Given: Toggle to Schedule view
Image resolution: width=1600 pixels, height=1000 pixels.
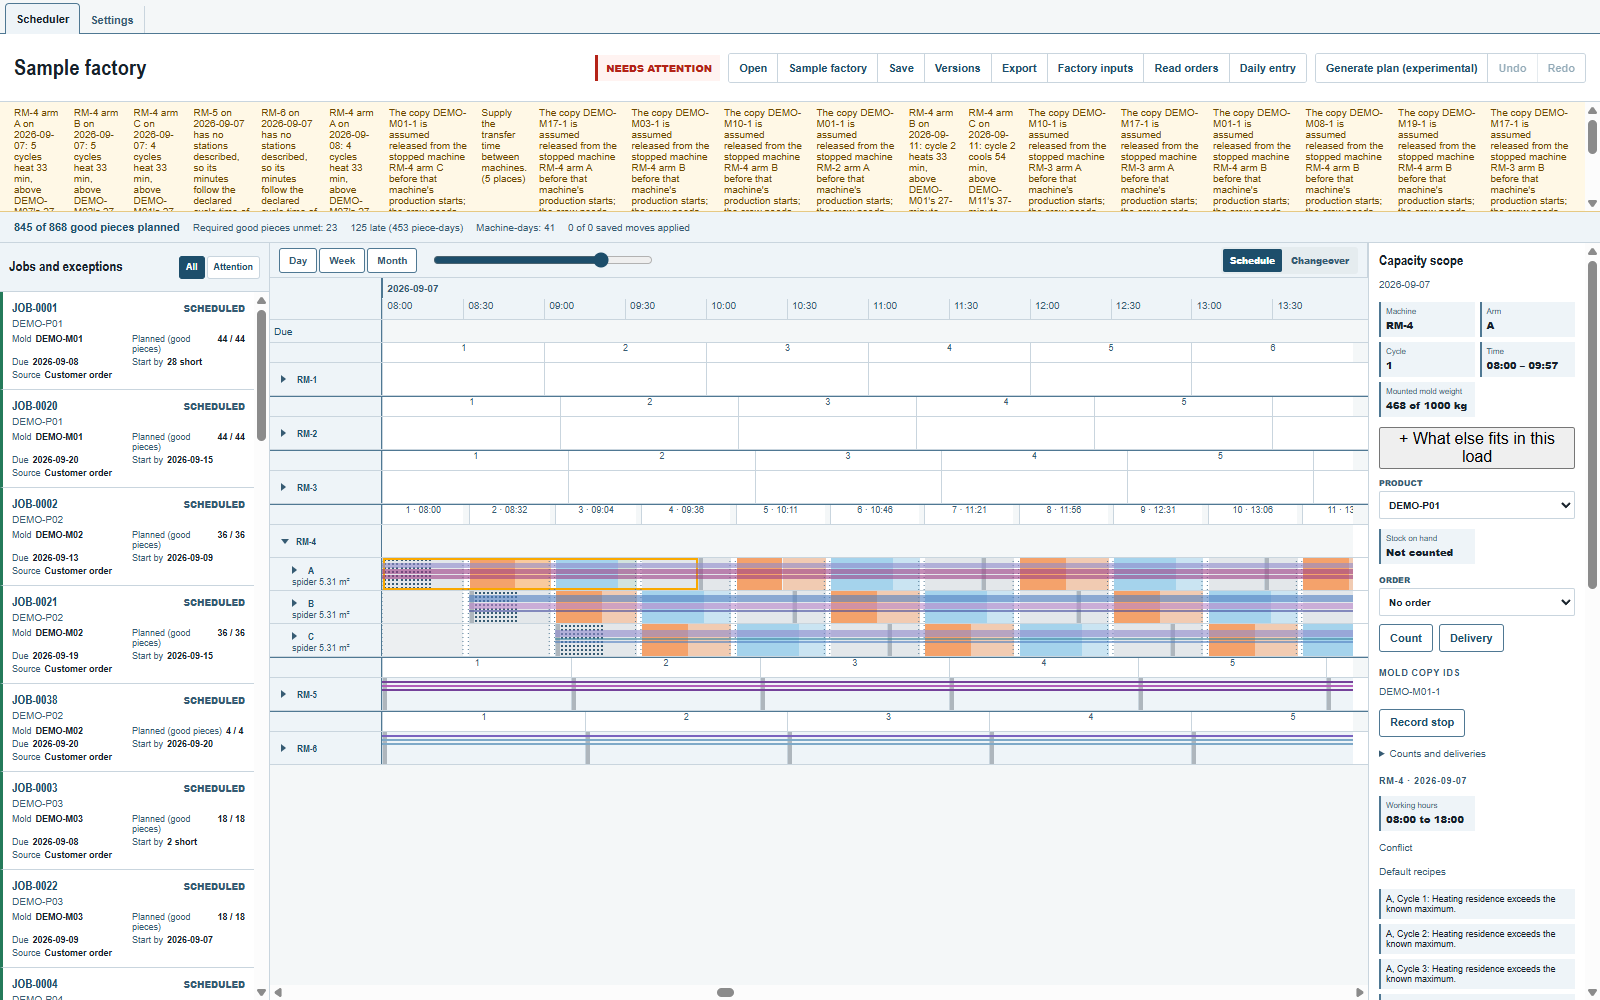Looking at the screenshot, I should point(1252,261).
